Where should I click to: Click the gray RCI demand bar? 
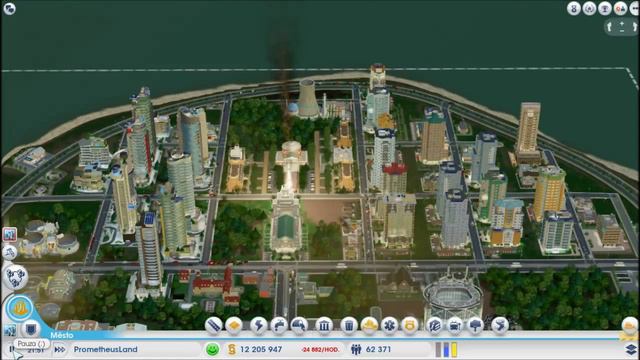click(x=438, y=349)
